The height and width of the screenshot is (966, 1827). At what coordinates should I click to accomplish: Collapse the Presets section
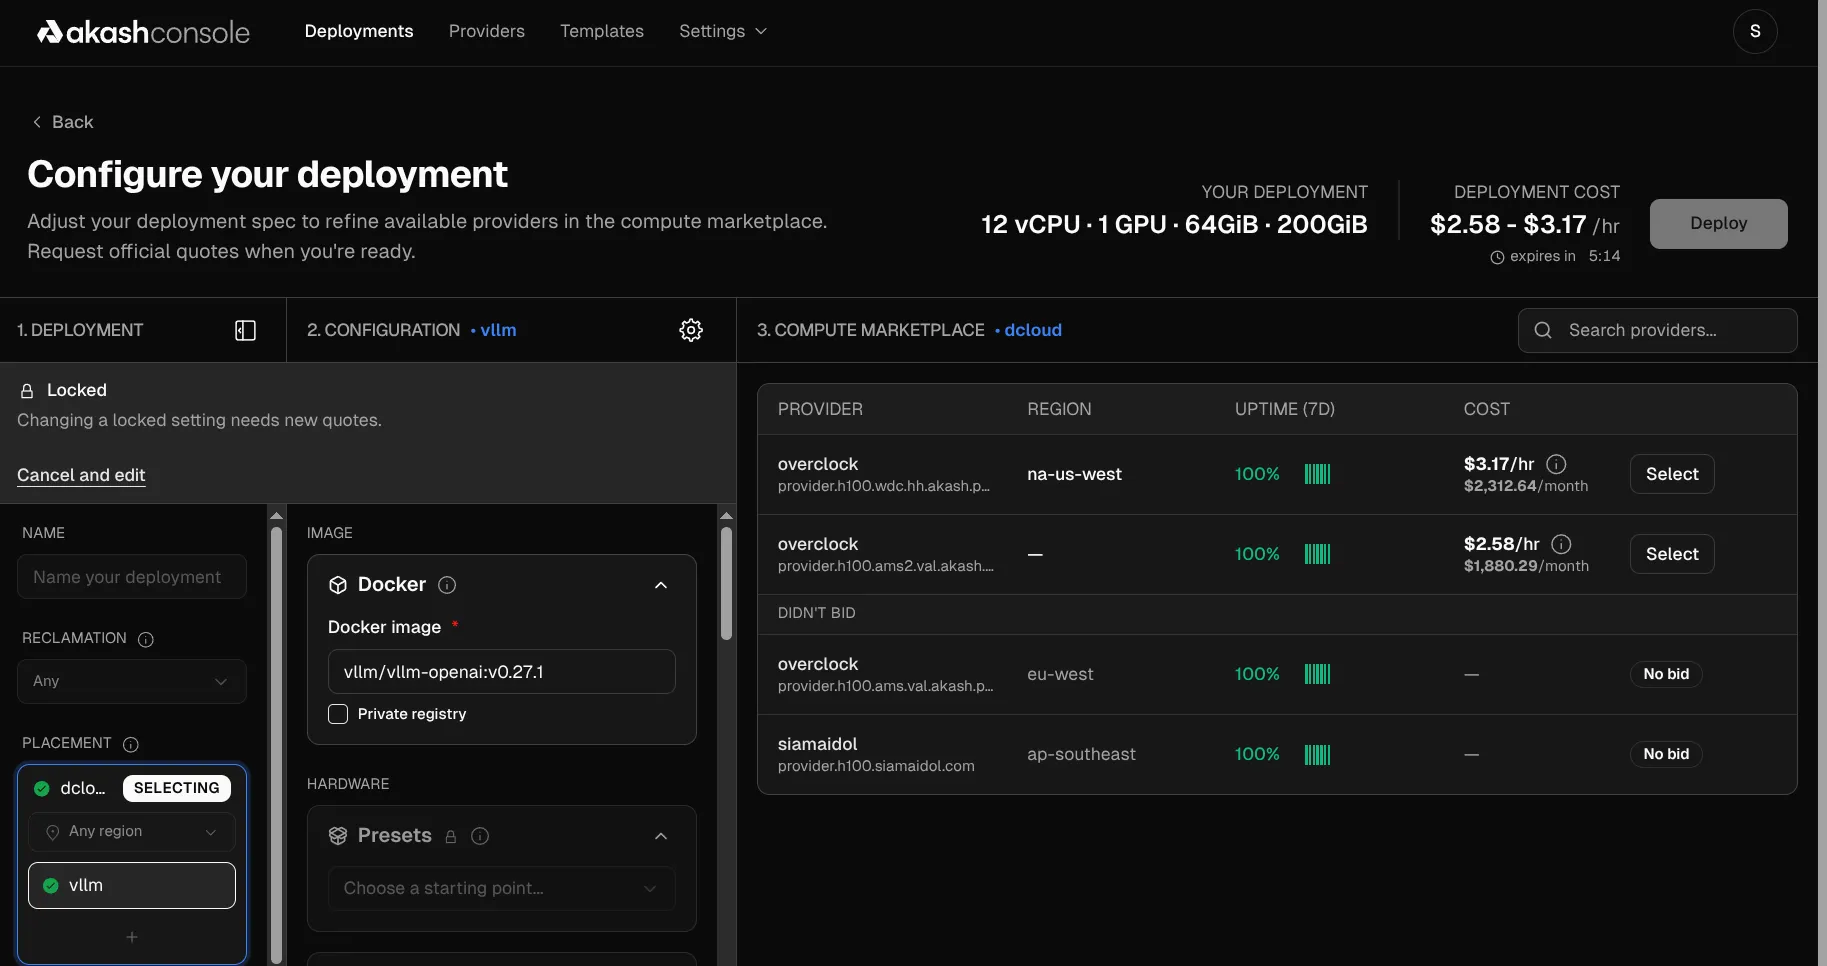pyautogui.click(x=661, y=836)
